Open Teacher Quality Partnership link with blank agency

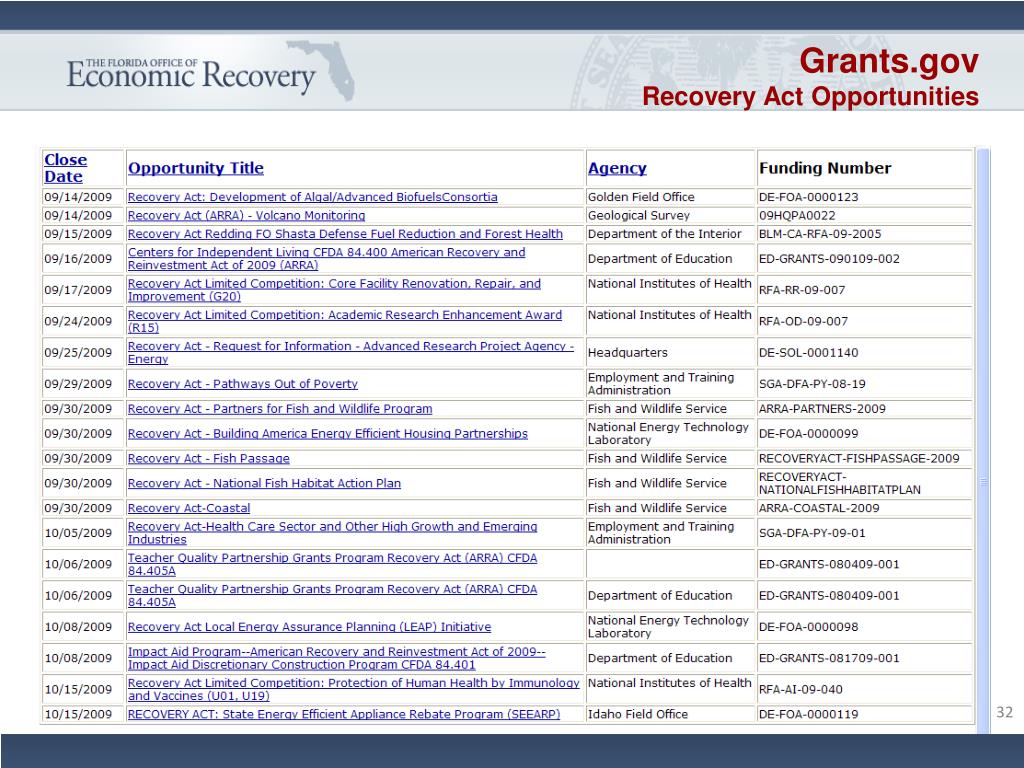click(x=332, y=564)
